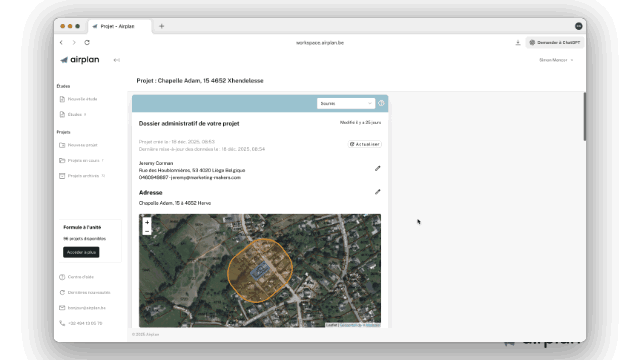640x360 pixels.
Task: Collapse the airplan sidebar with the arrow icon
Action: pyautogui.click(x=117, y=60)
